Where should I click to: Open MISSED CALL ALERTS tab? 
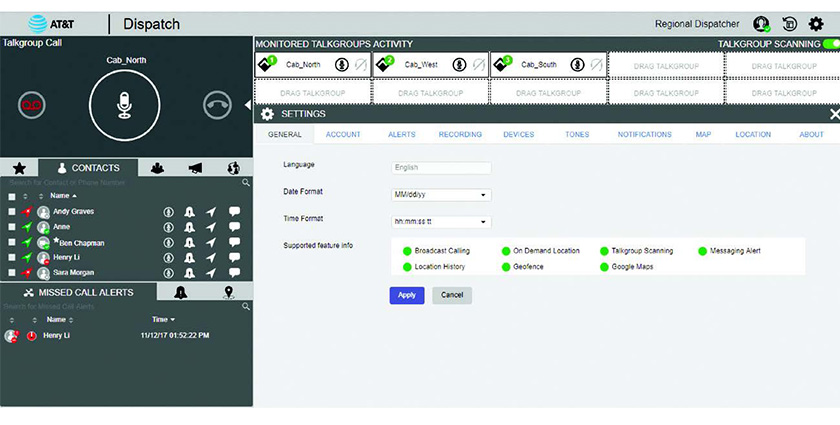pos(79,293)
